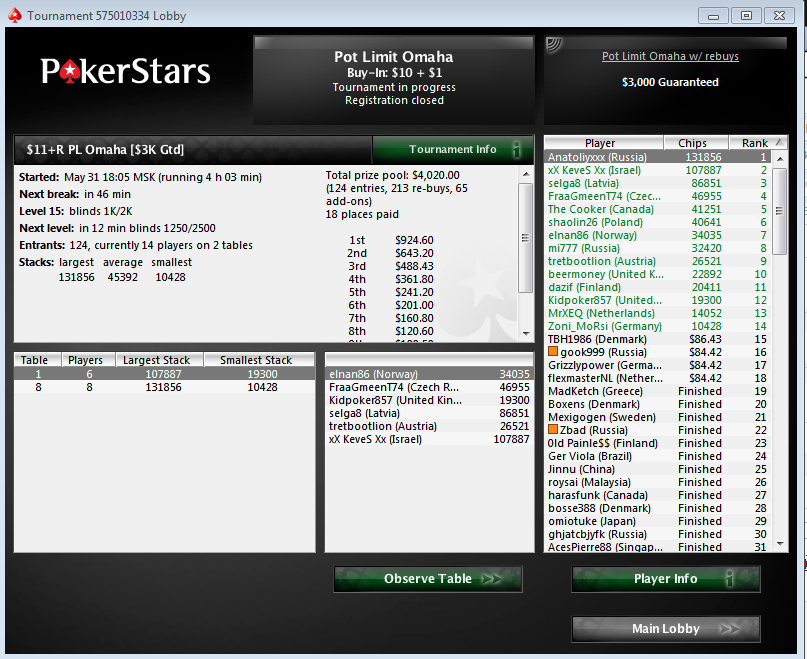Click the up arrow of player list scrollbar
This screenshot has width=807, height=659.
click(x=780, y=159)
